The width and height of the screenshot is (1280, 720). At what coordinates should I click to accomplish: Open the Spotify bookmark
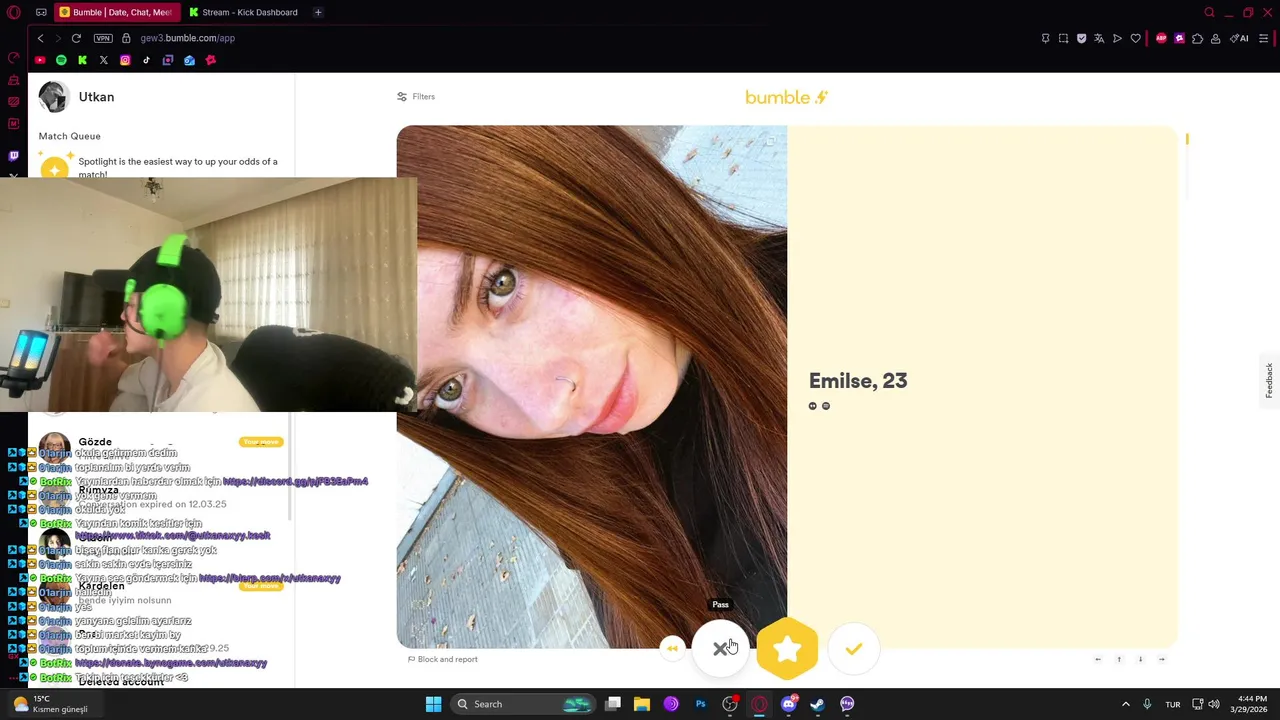tap(61, 60)
